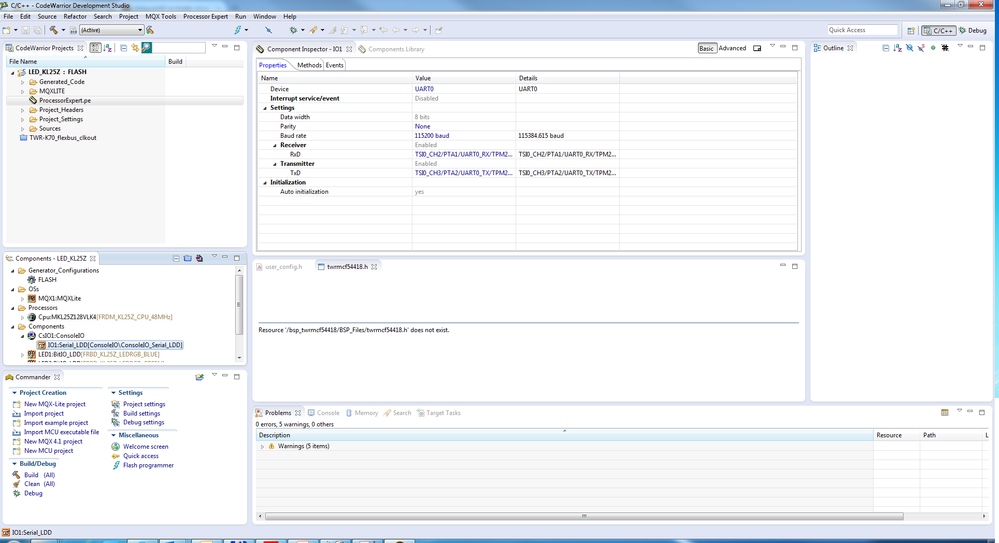The image size is (999, 543).
Task: Click Collapse All icon in CodeWarrior Projects panel
Action: coord(124,48)
